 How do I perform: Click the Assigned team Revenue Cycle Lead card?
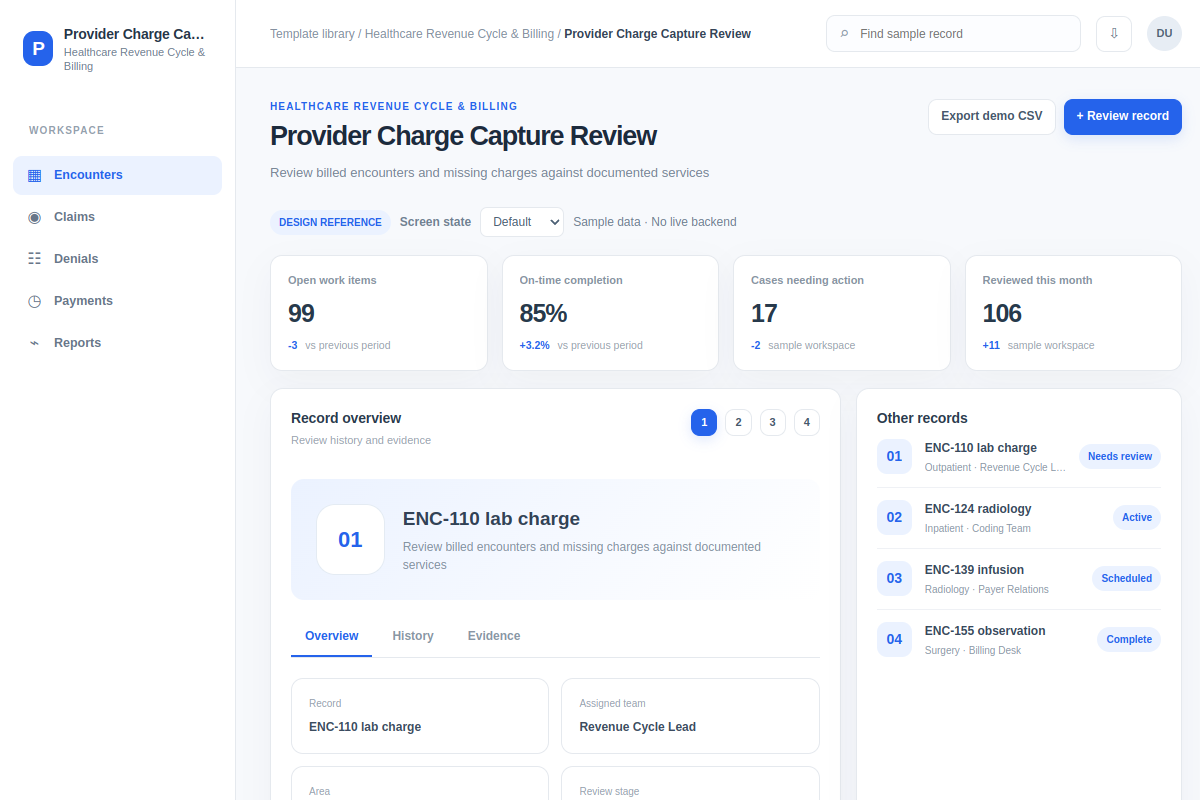(691, 716)
